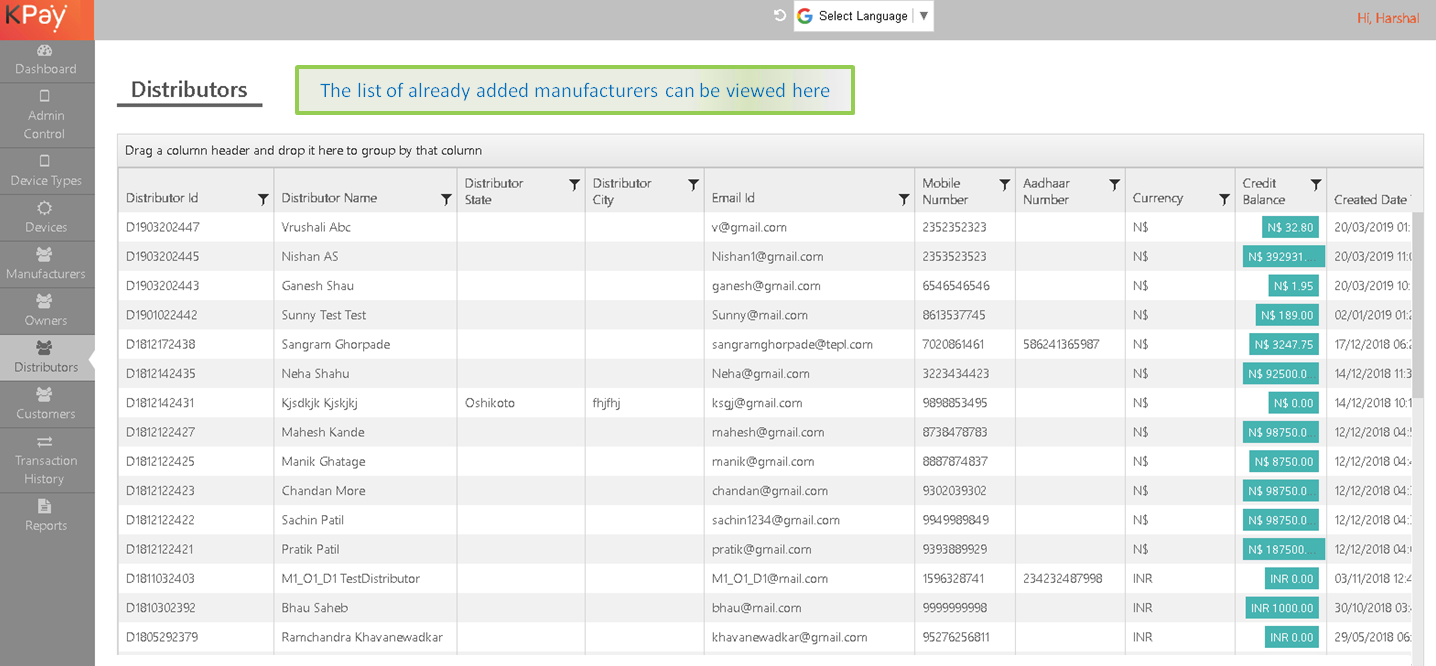Open filter for Distributor Name column

(x=446, y=200)
